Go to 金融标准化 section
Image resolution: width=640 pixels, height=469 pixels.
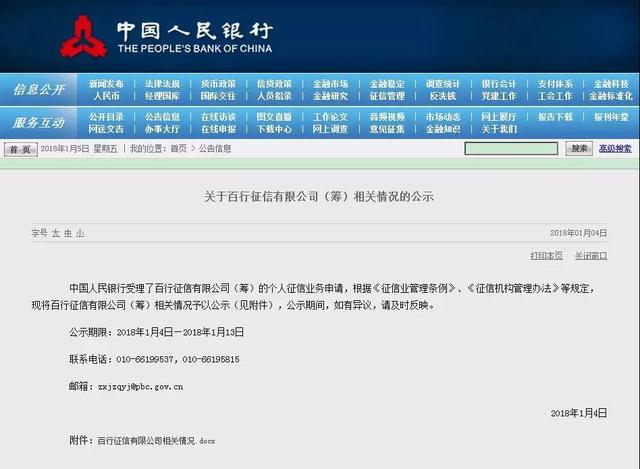click(x=611, y=96)
